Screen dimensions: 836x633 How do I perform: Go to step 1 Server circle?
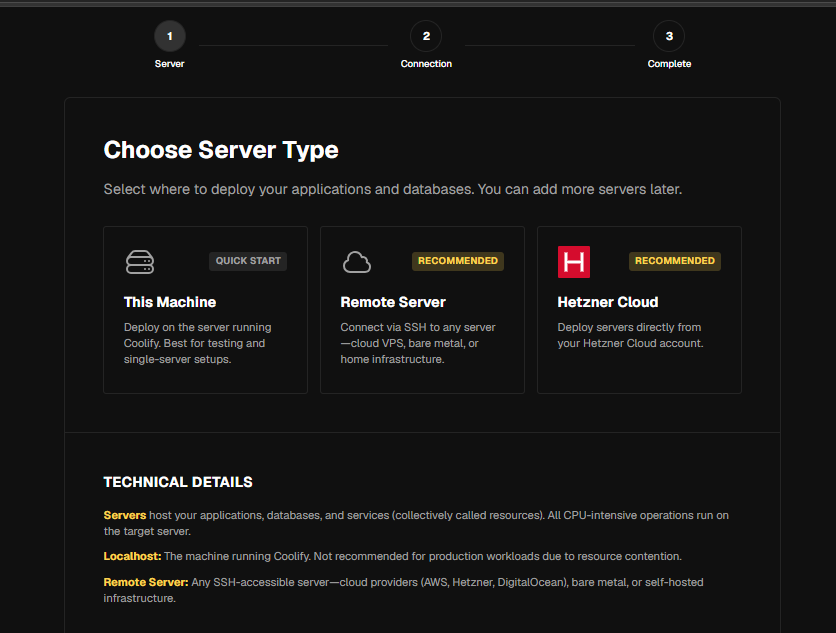pos(170,36)
